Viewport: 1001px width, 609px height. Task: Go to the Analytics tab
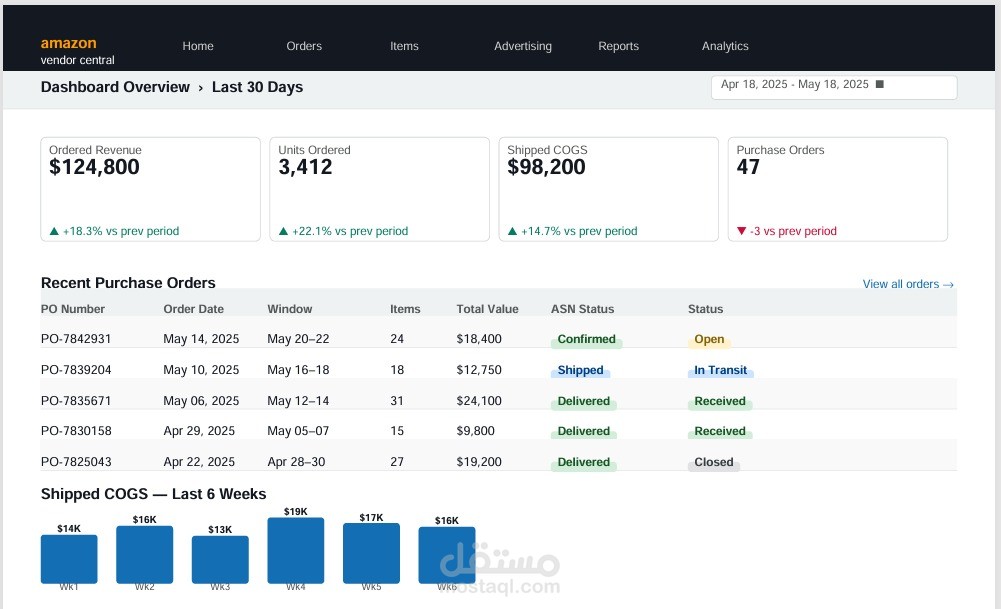[725, 46]
